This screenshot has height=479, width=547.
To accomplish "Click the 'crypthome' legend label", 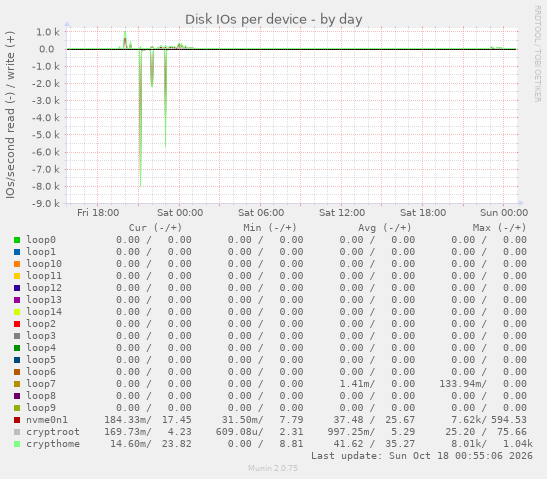I will point(53,444).
